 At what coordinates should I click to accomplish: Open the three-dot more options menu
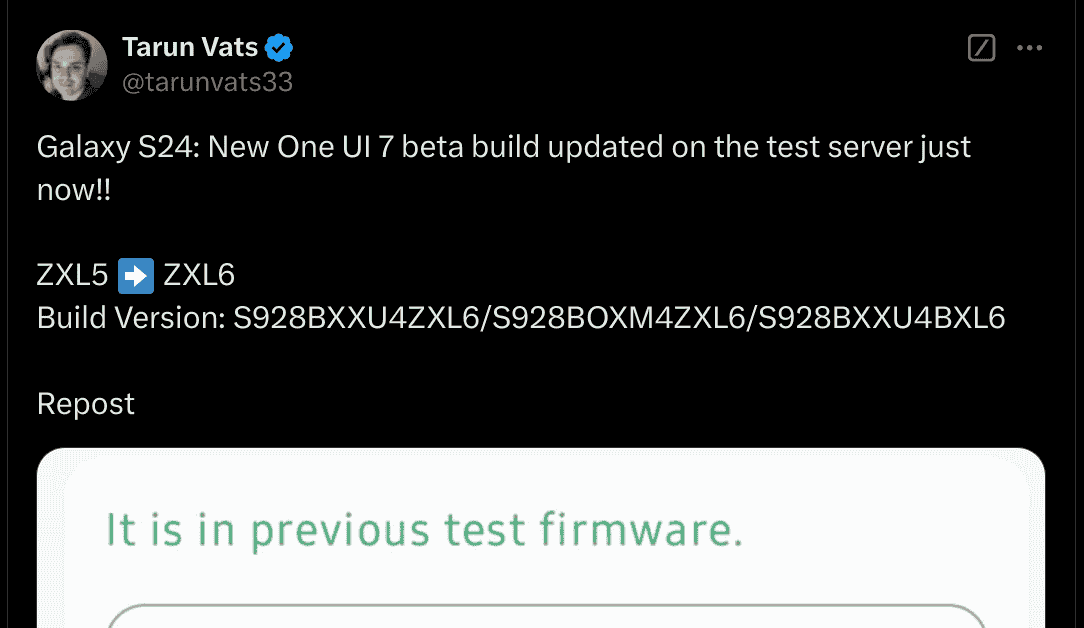[1030, 47]
